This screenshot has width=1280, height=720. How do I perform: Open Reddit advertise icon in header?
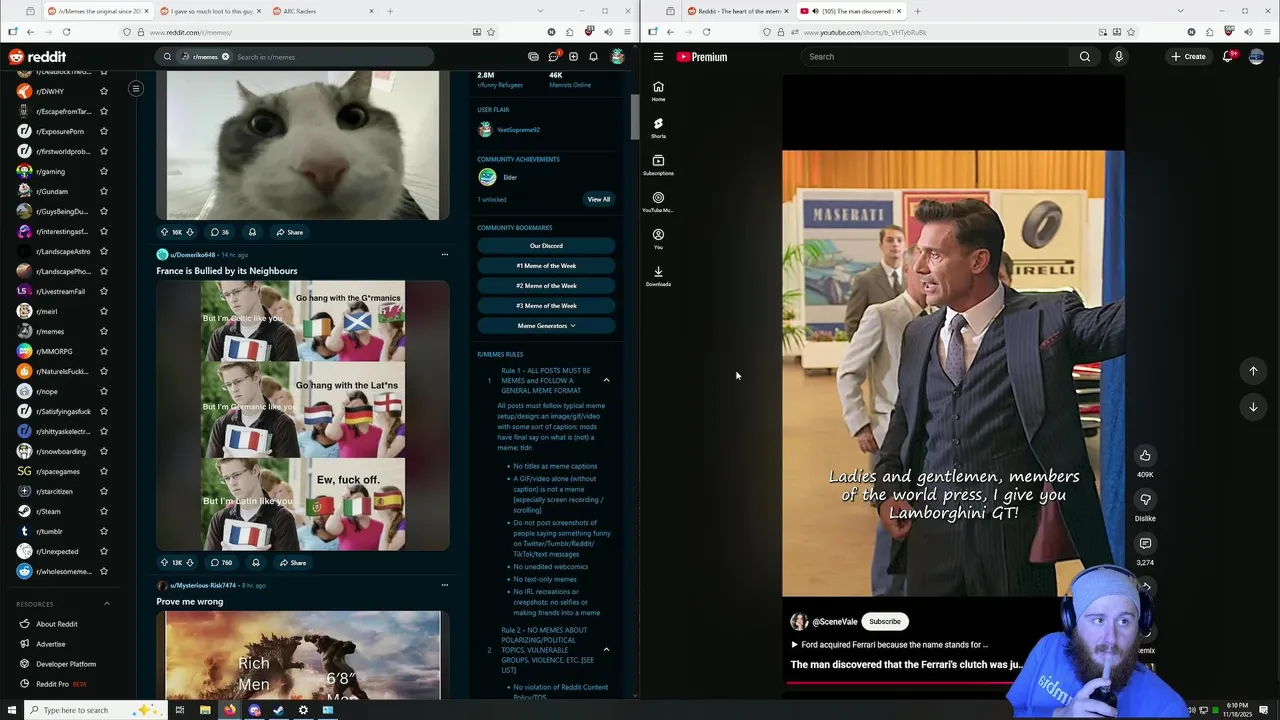[x=533, y=57]
